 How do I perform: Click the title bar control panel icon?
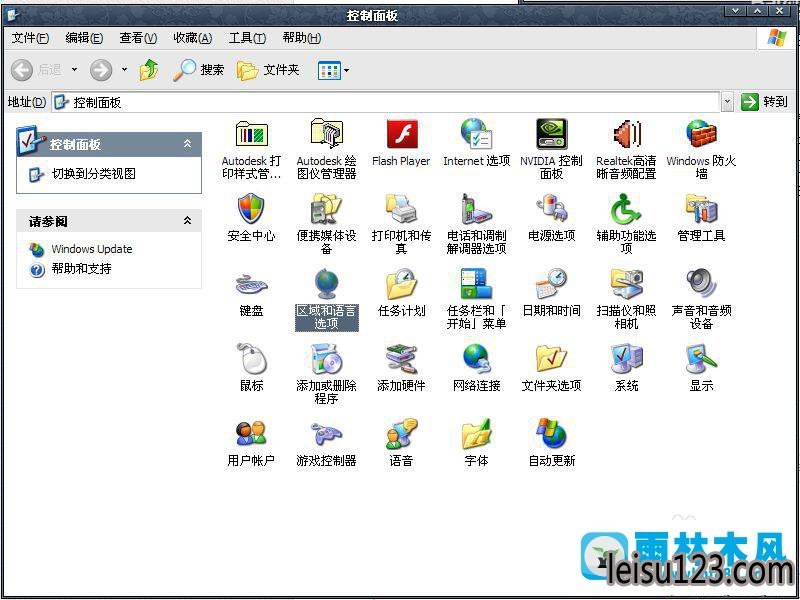(x=11, y=15)
